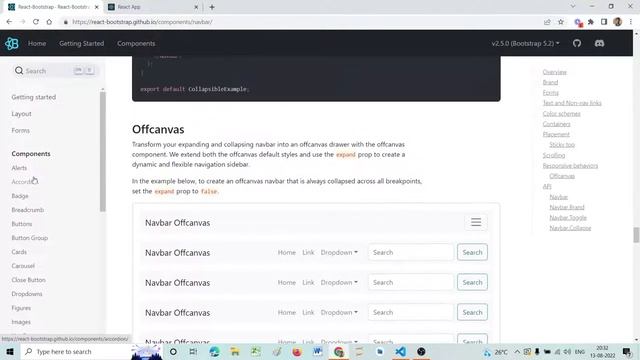This screenshot has height=360, width=640.
Task: Open the notifications icon in system tray
Action: (627, 351)
